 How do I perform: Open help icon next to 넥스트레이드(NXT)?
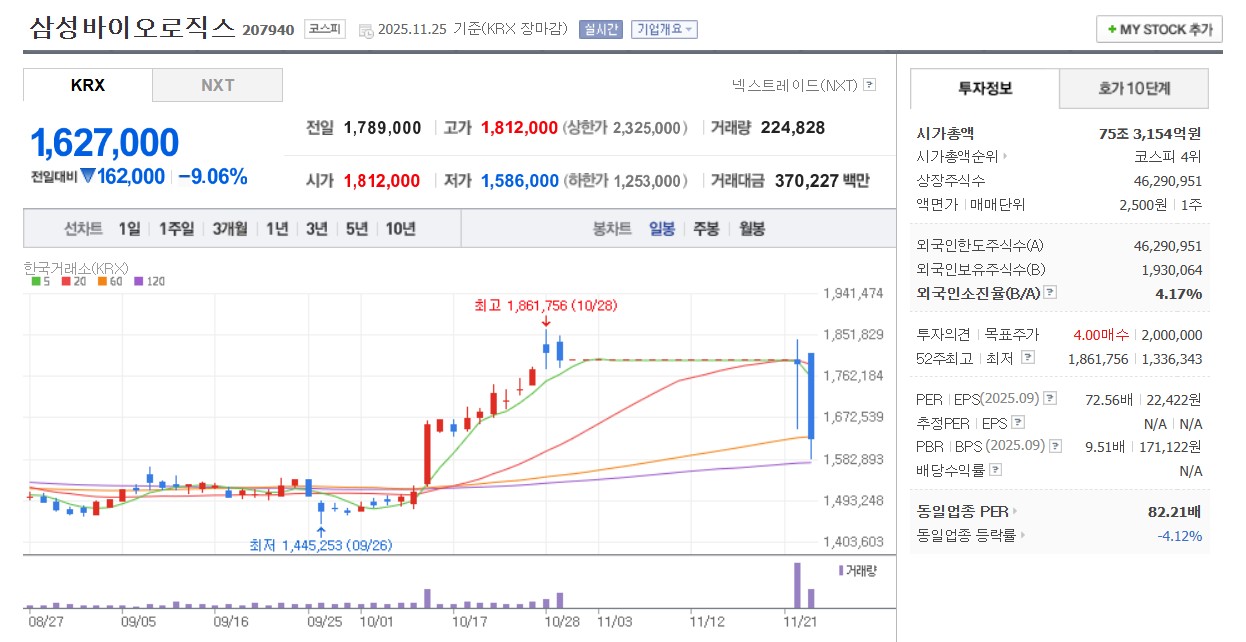click(x=869, y=85)
